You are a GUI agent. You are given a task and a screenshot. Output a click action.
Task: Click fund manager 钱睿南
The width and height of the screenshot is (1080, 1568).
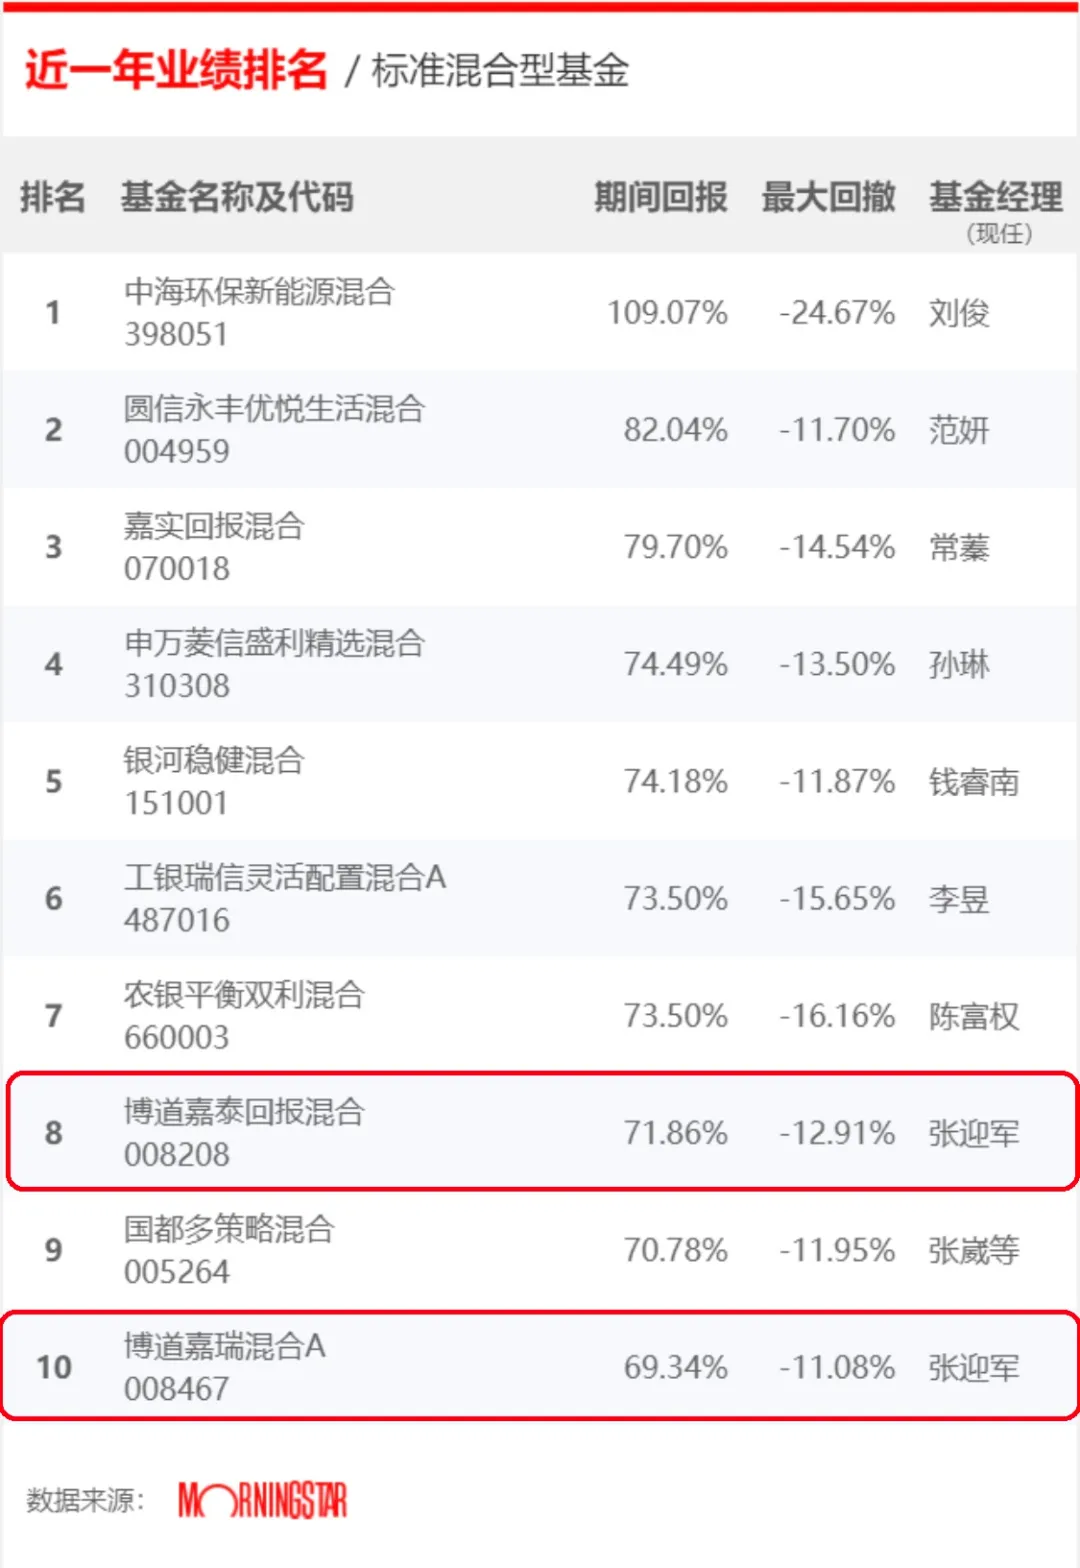(974, 782)
